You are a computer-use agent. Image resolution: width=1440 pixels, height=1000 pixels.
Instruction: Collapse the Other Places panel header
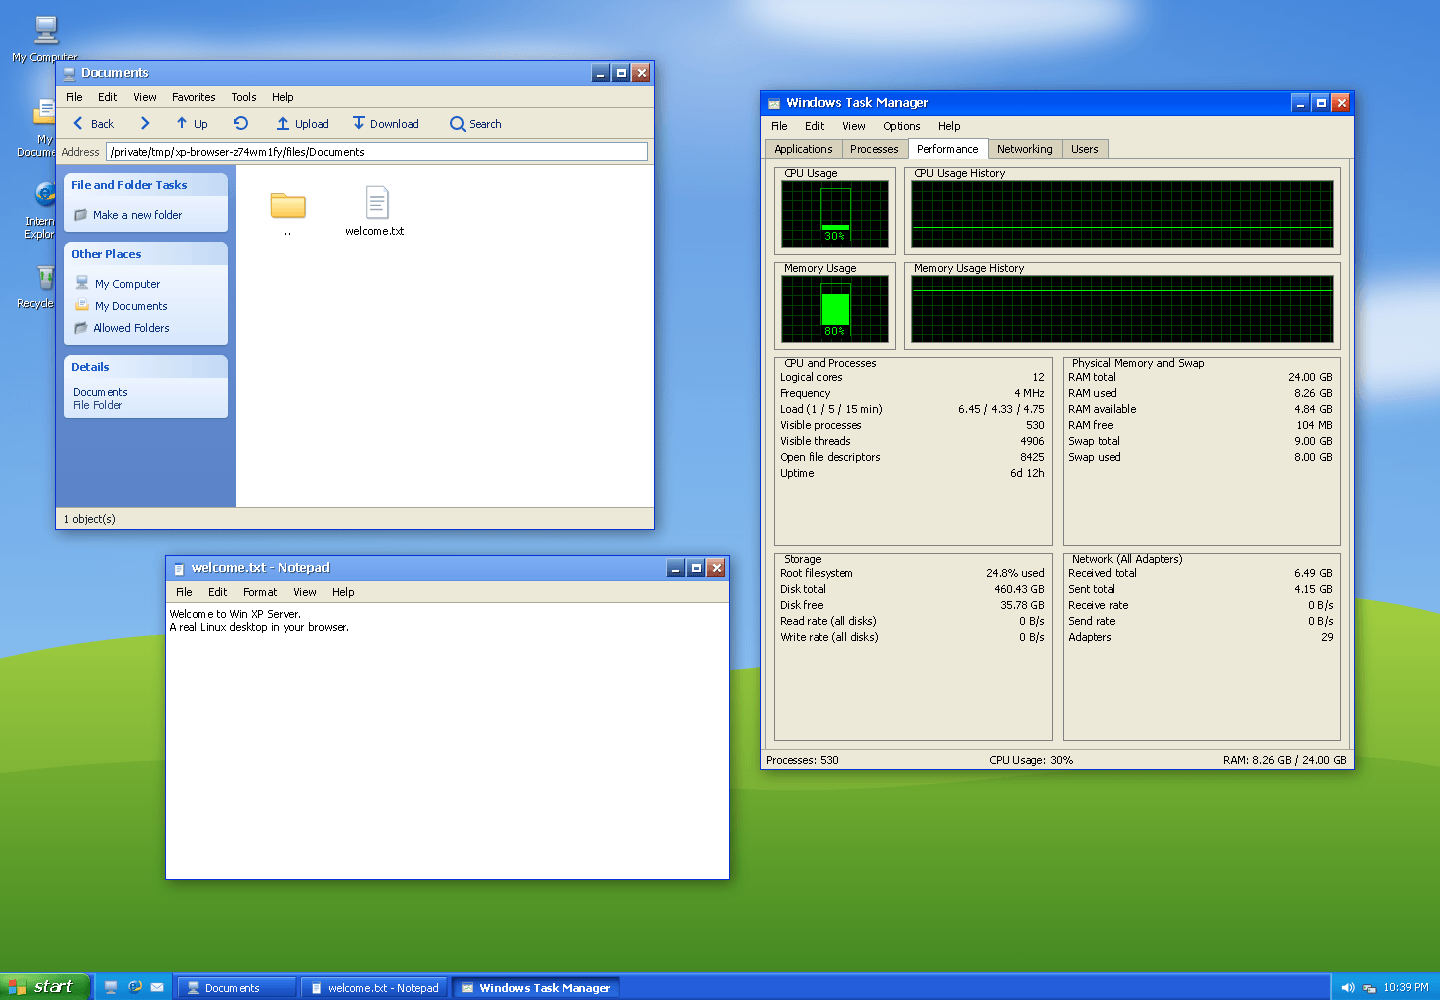click(x=146, y=254)
